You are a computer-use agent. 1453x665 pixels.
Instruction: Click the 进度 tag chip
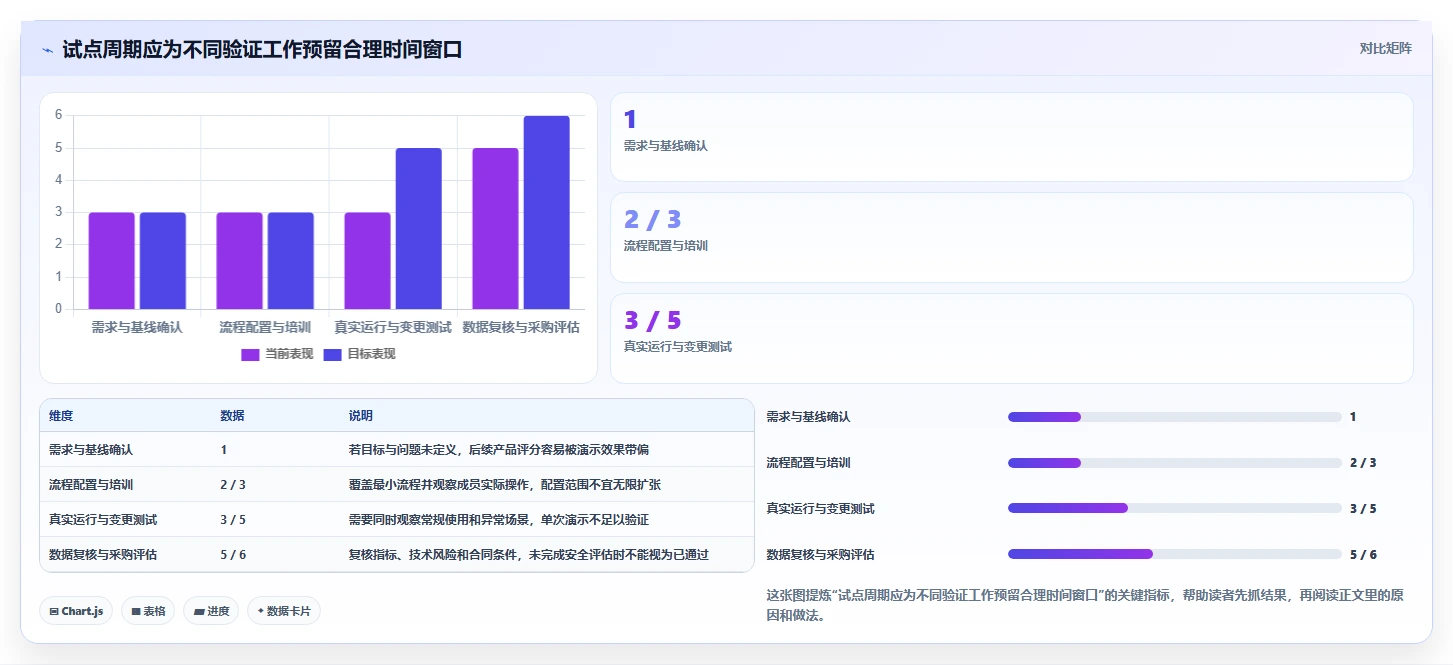pos(211,611)
